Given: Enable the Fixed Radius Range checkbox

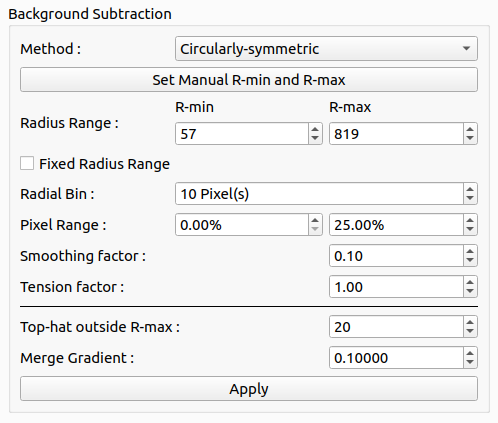Looking at the screenshot, I should (x=27, y=164).
